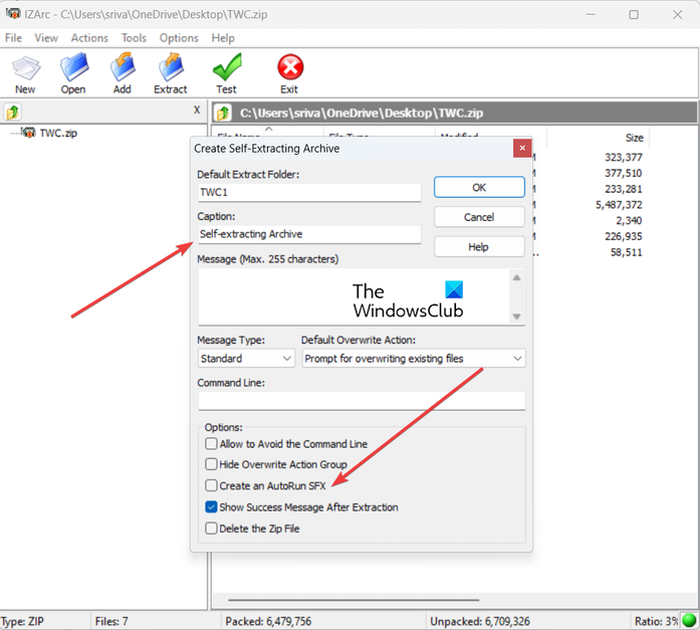Open the Help menu

223,38
